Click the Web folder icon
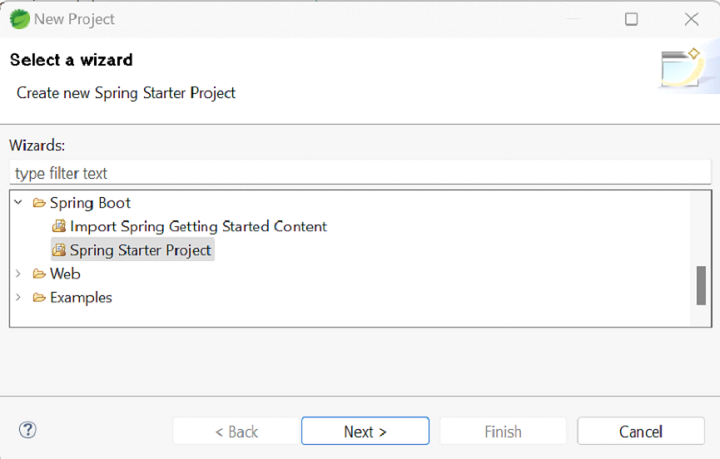 click(39, 274)
